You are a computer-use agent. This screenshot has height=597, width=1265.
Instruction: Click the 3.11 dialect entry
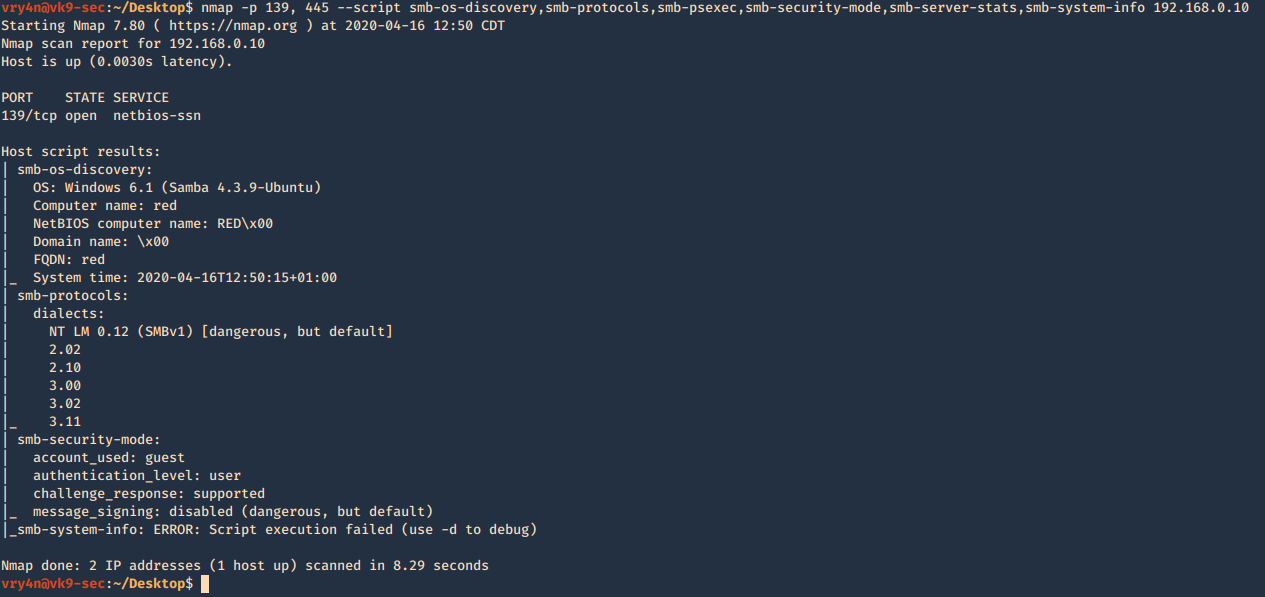(64, 422)
